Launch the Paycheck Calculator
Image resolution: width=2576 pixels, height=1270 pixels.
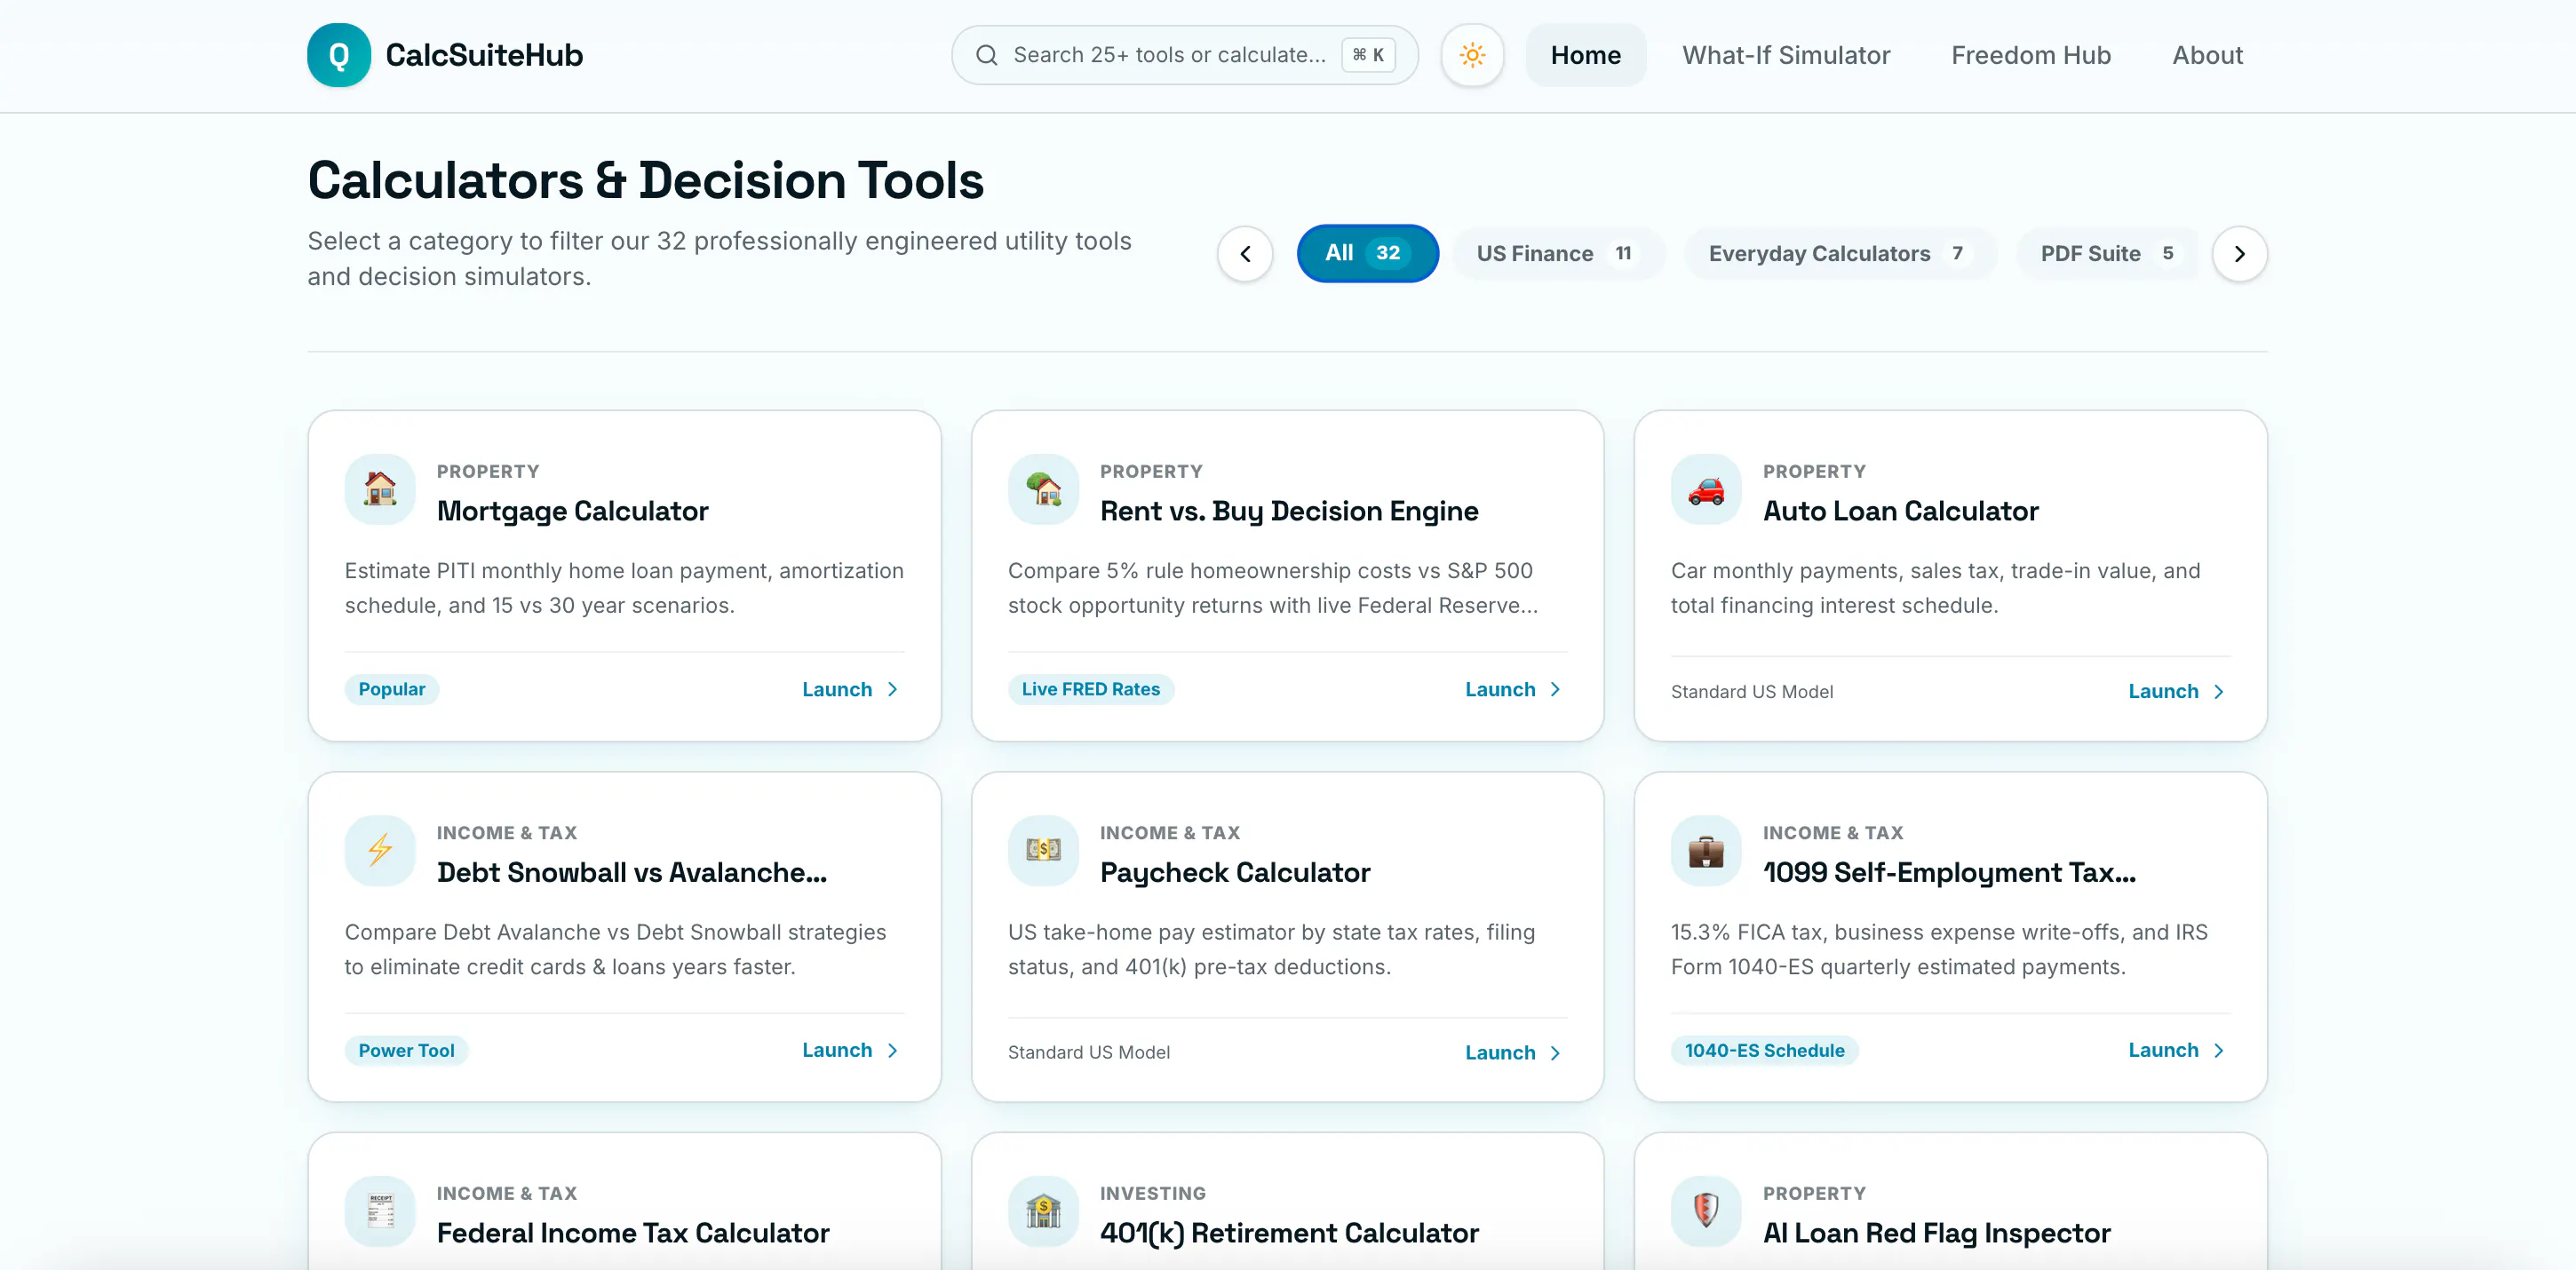[x=1513, y=1052]
